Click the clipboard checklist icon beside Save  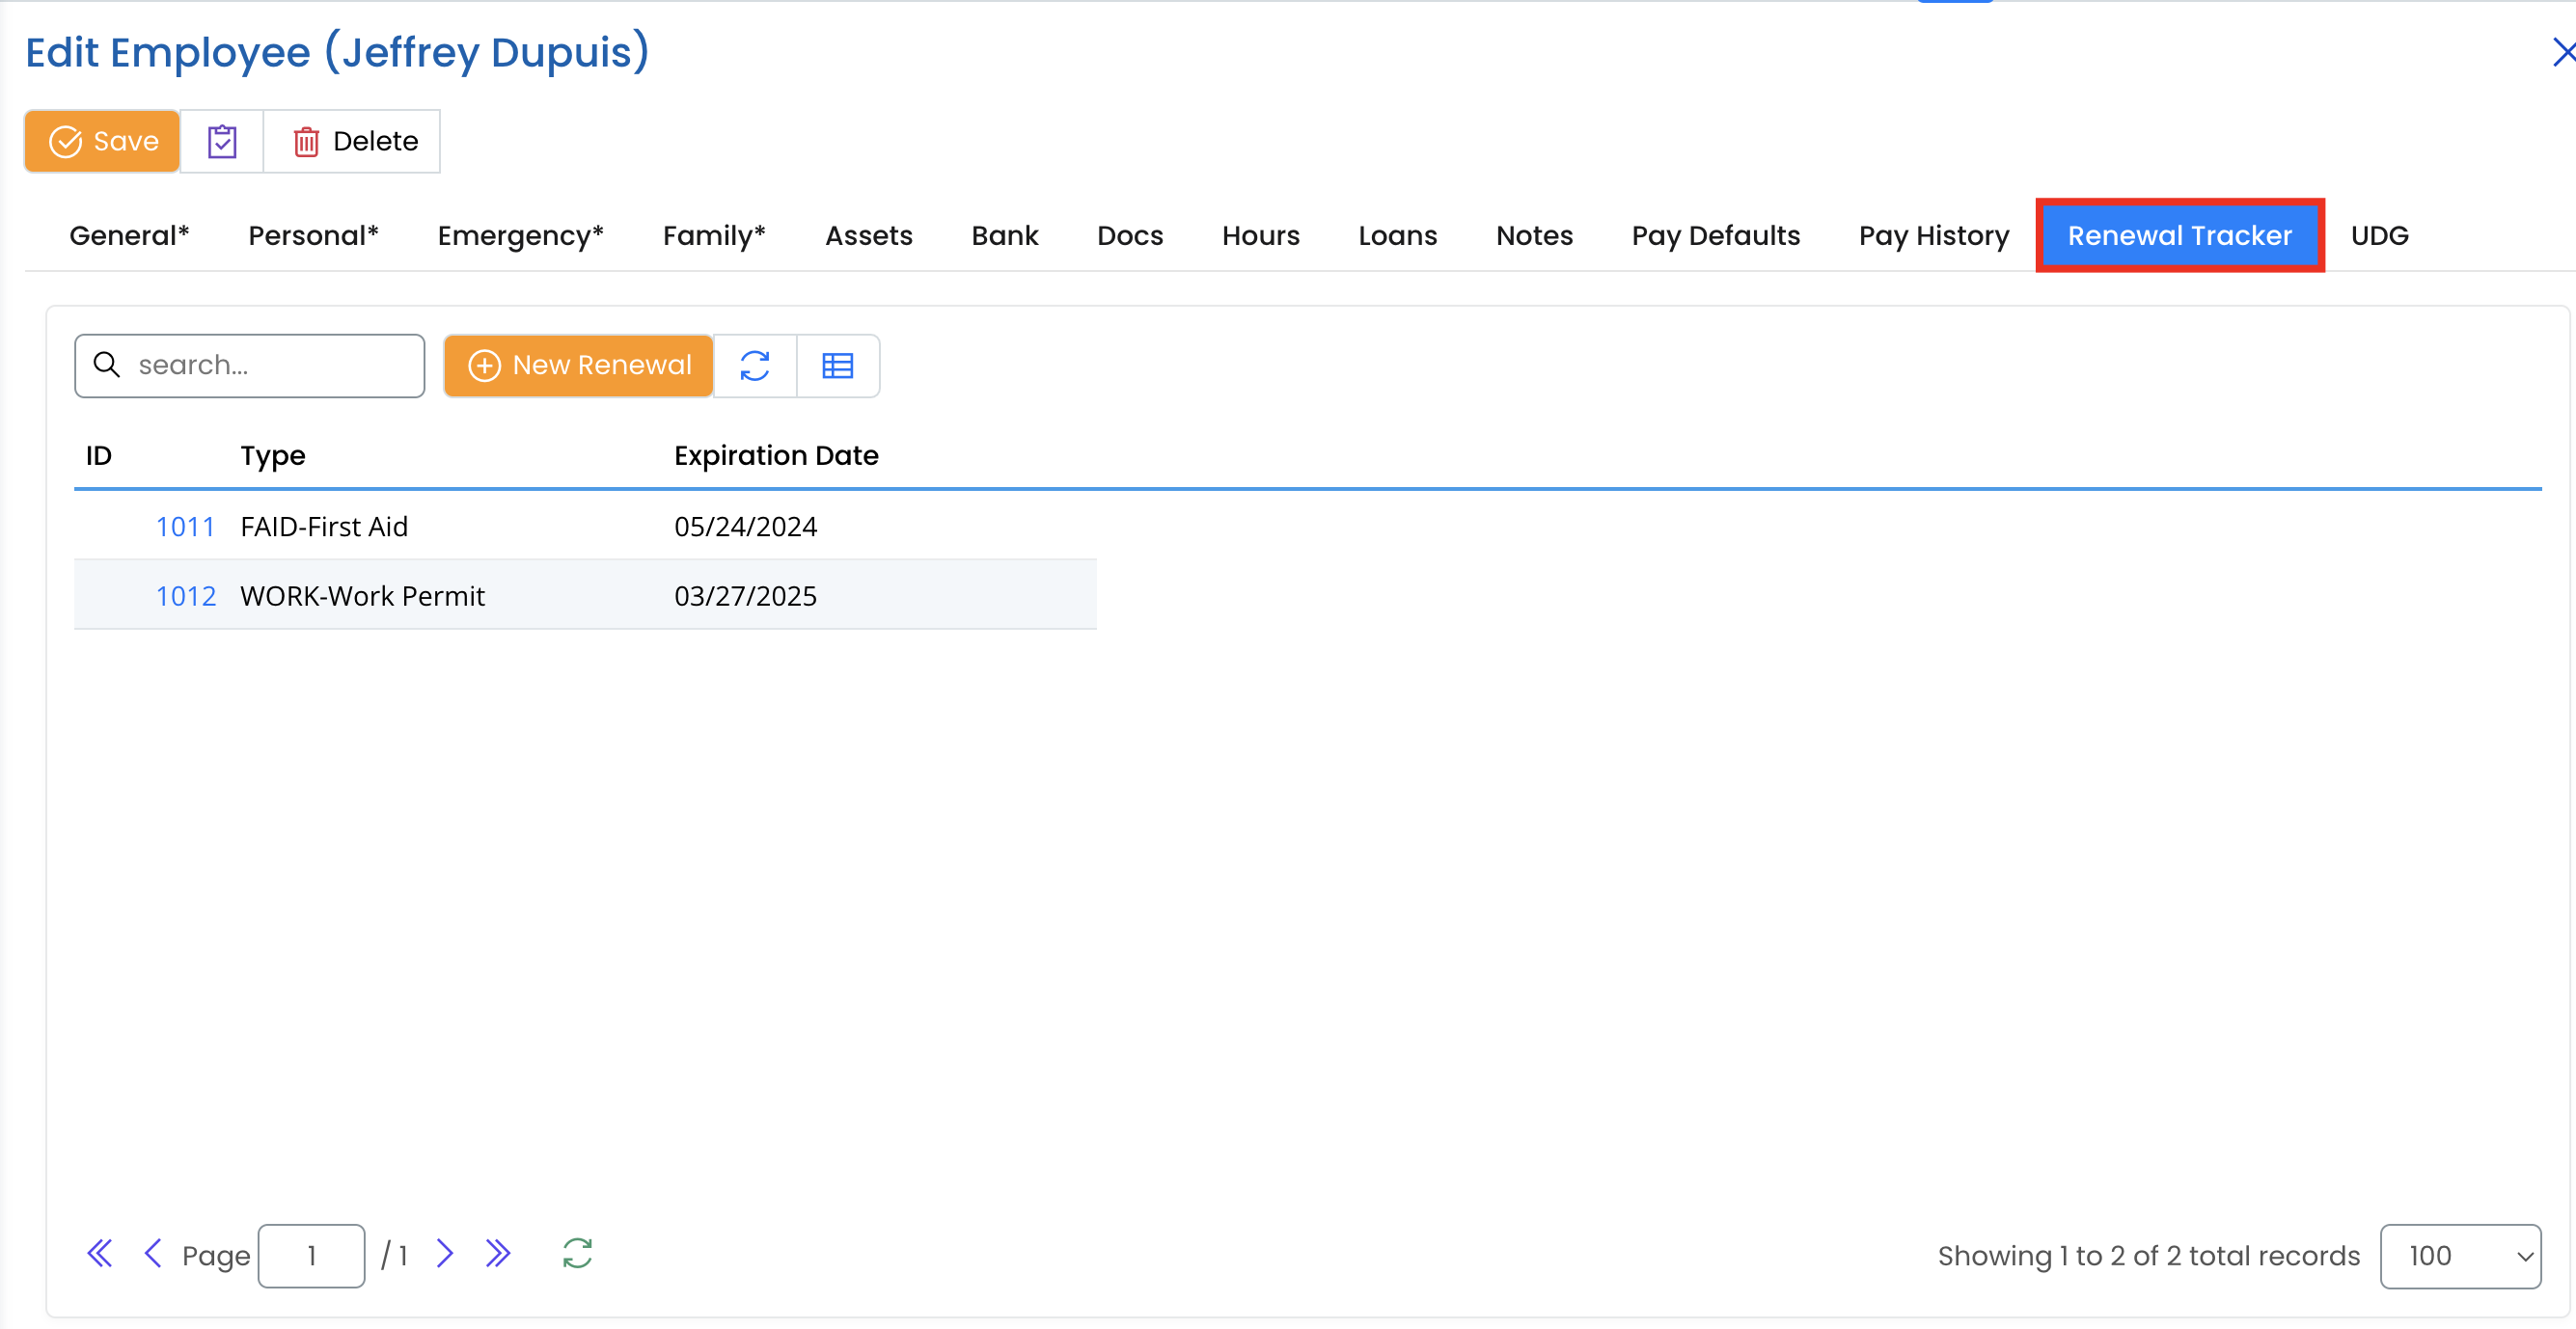tap(222, 141)
